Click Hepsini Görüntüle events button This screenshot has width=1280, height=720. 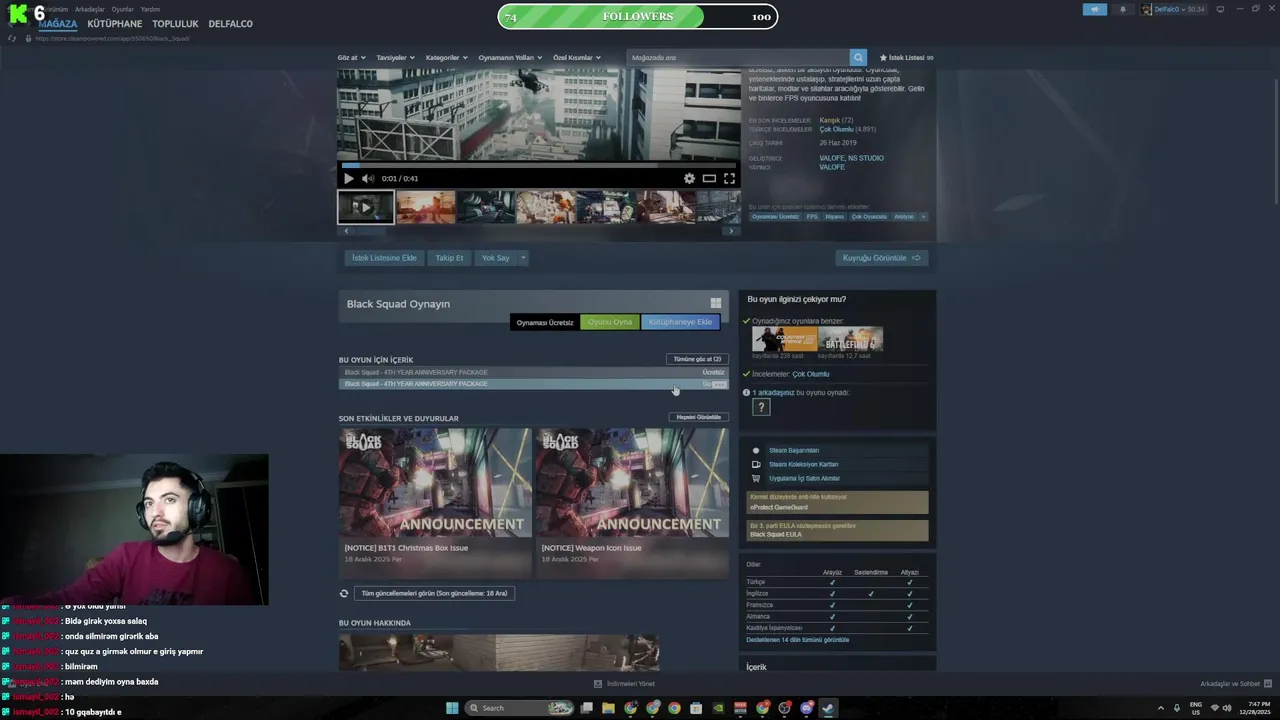698,417
